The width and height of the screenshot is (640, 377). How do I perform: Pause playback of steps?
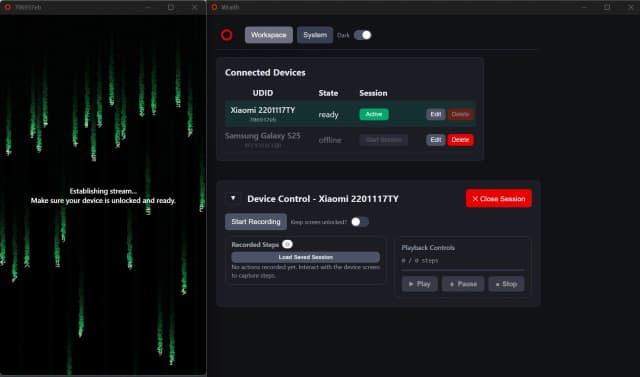click(x=463, y=284)
